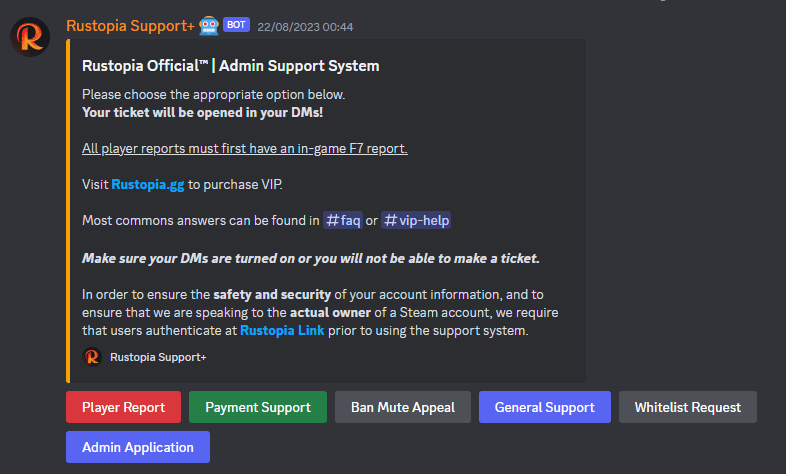Click the robot emoji beside the bot name
Image resolution: width=786 pixels, height=474 pixels.
208,25
